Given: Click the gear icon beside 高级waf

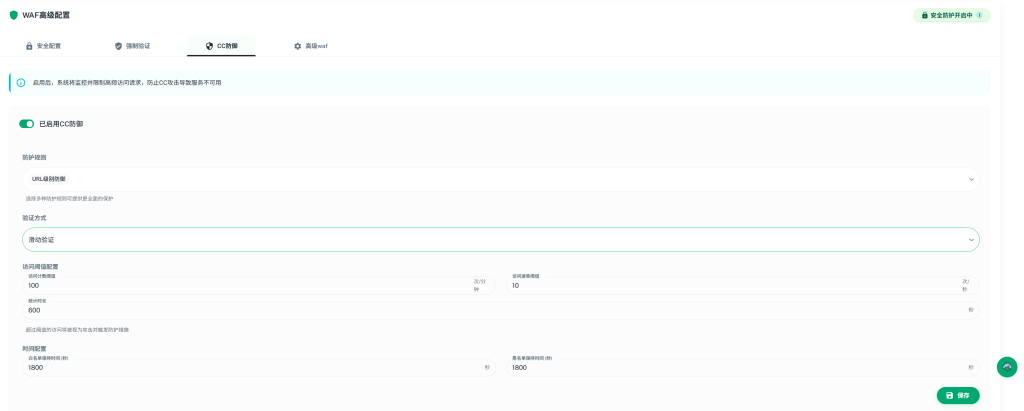Looking at the screenshot, I should tap(297, 46).
